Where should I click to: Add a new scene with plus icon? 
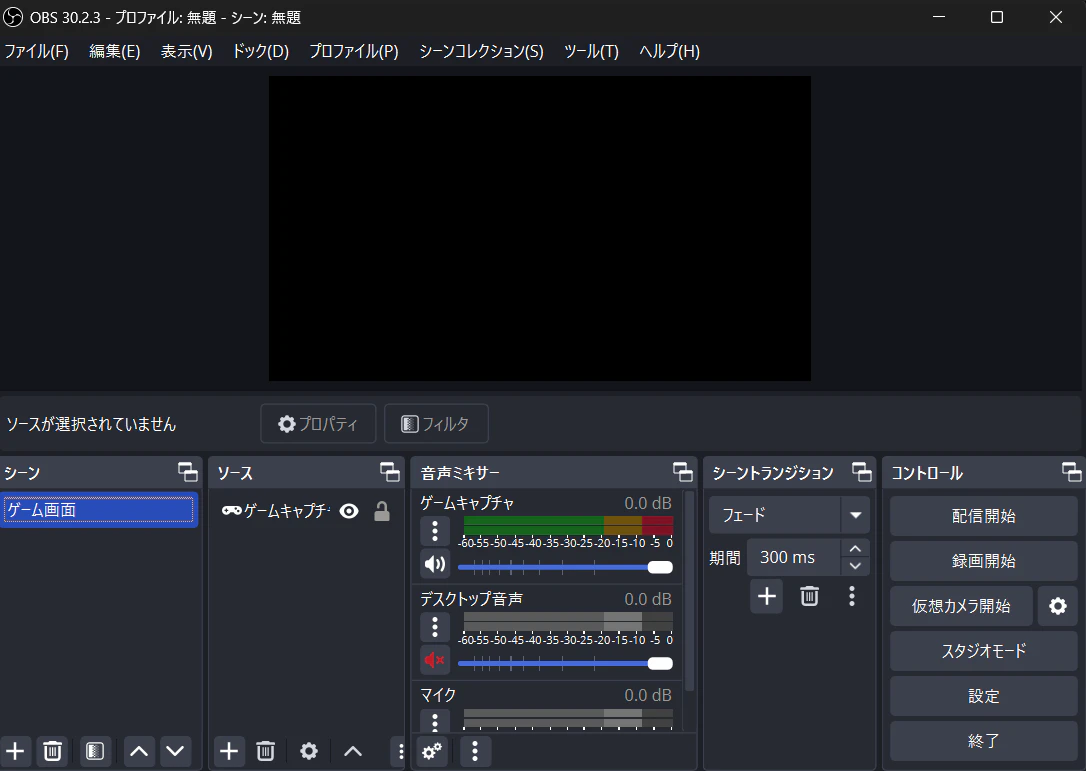click(x=15, y=752)
